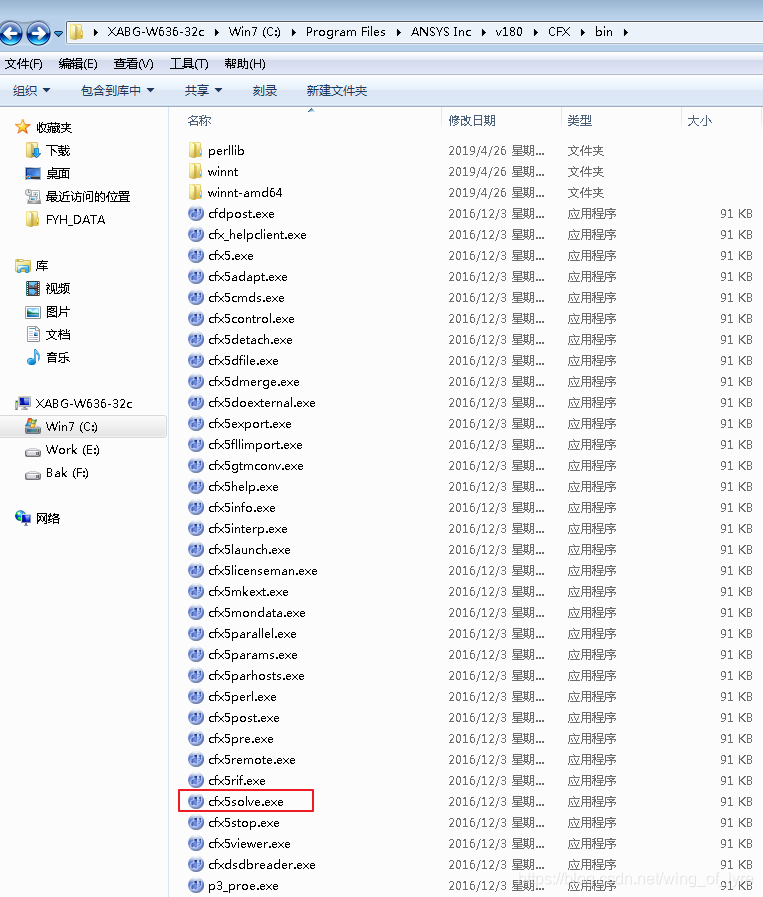Select the cfx5parallel.exe file name
The height and width of the screenshot is (897, 763).
[252, 634]
